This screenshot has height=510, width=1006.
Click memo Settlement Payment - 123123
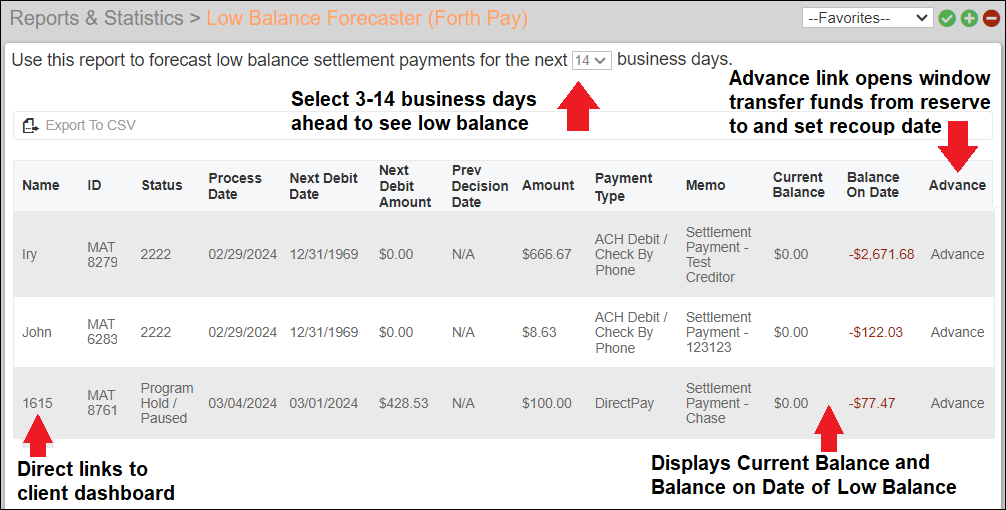tap(717, 332)
